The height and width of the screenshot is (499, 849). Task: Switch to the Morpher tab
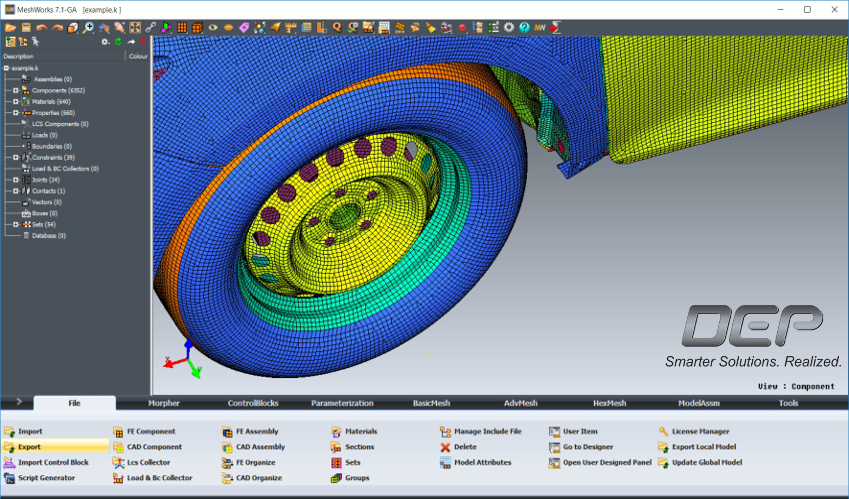pyautogui.click(x=164, y=403)
